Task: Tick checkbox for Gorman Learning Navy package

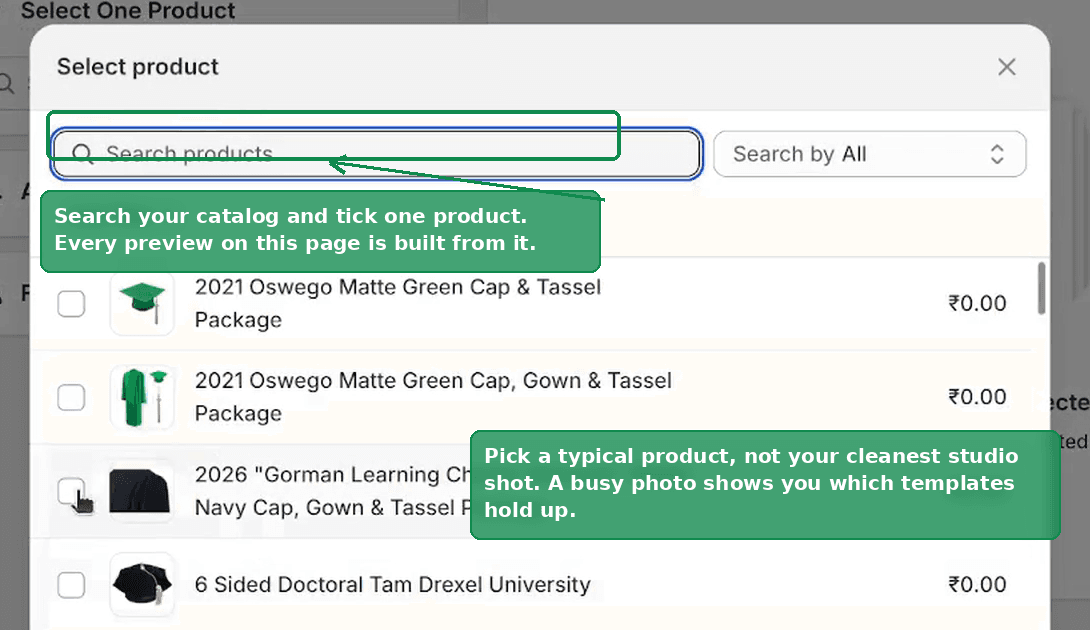Action: point(71,491)
